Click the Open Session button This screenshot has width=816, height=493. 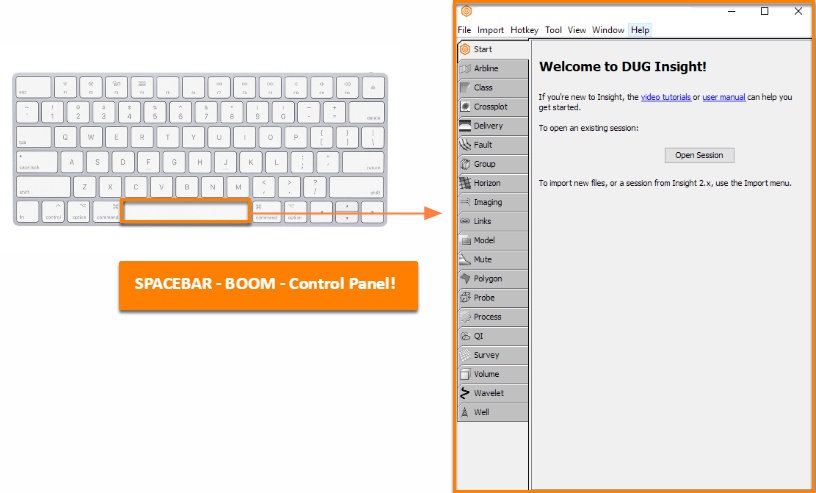pyautogui.click(x=699, y=155)
